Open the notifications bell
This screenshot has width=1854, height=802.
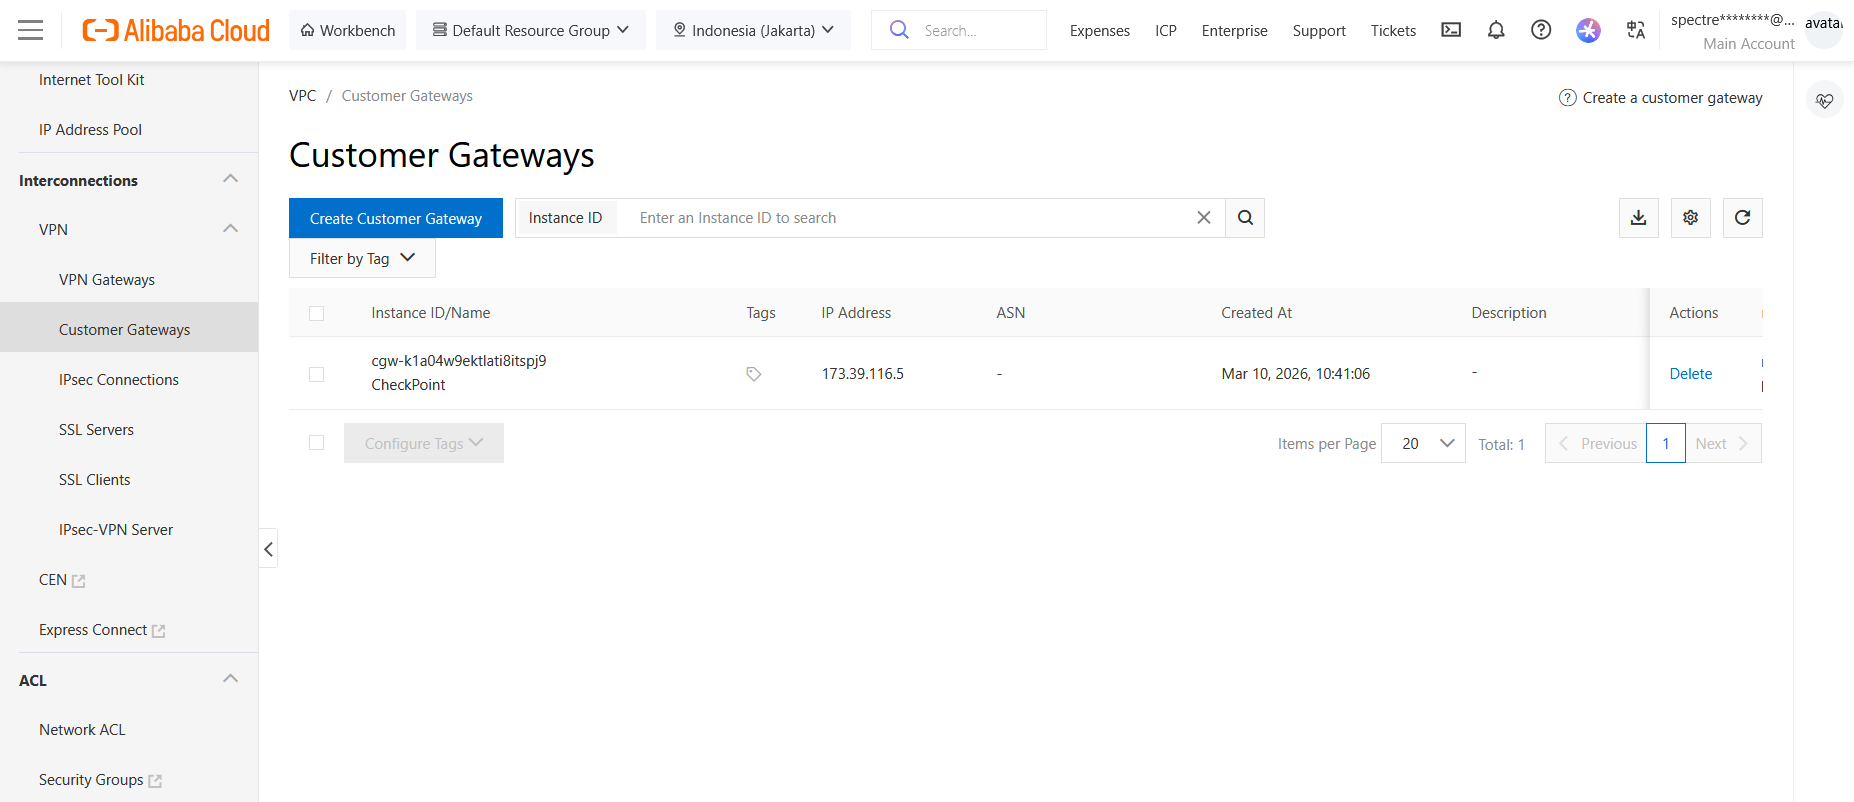(x=1495, y=30)
